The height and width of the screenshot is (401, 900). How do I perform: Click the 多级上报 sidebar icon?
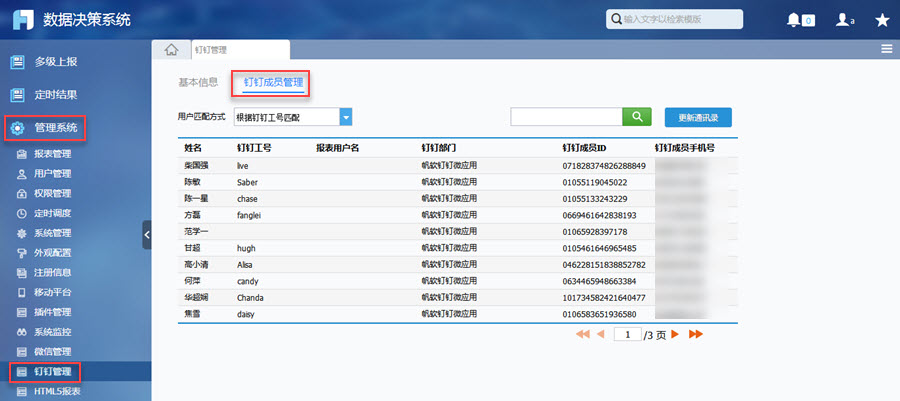(x=18, y=62)
